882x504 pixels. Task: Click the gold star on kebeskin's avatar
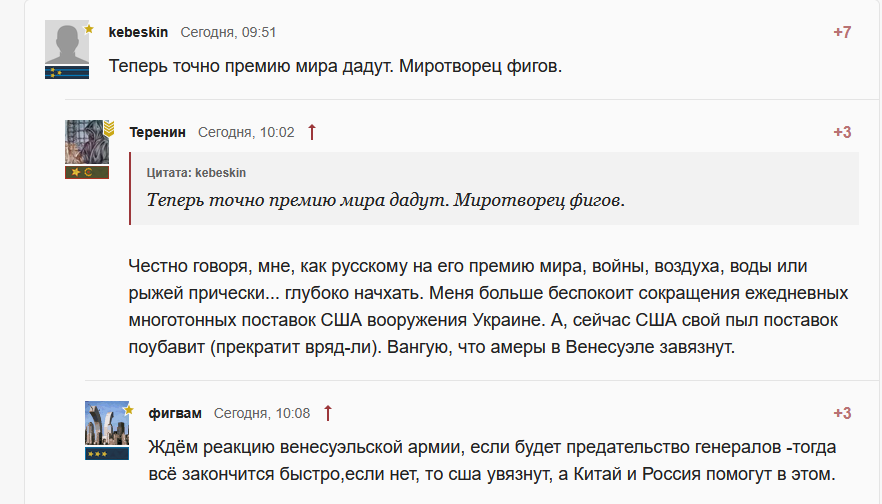pyautogui.click(x=89, y=29)
